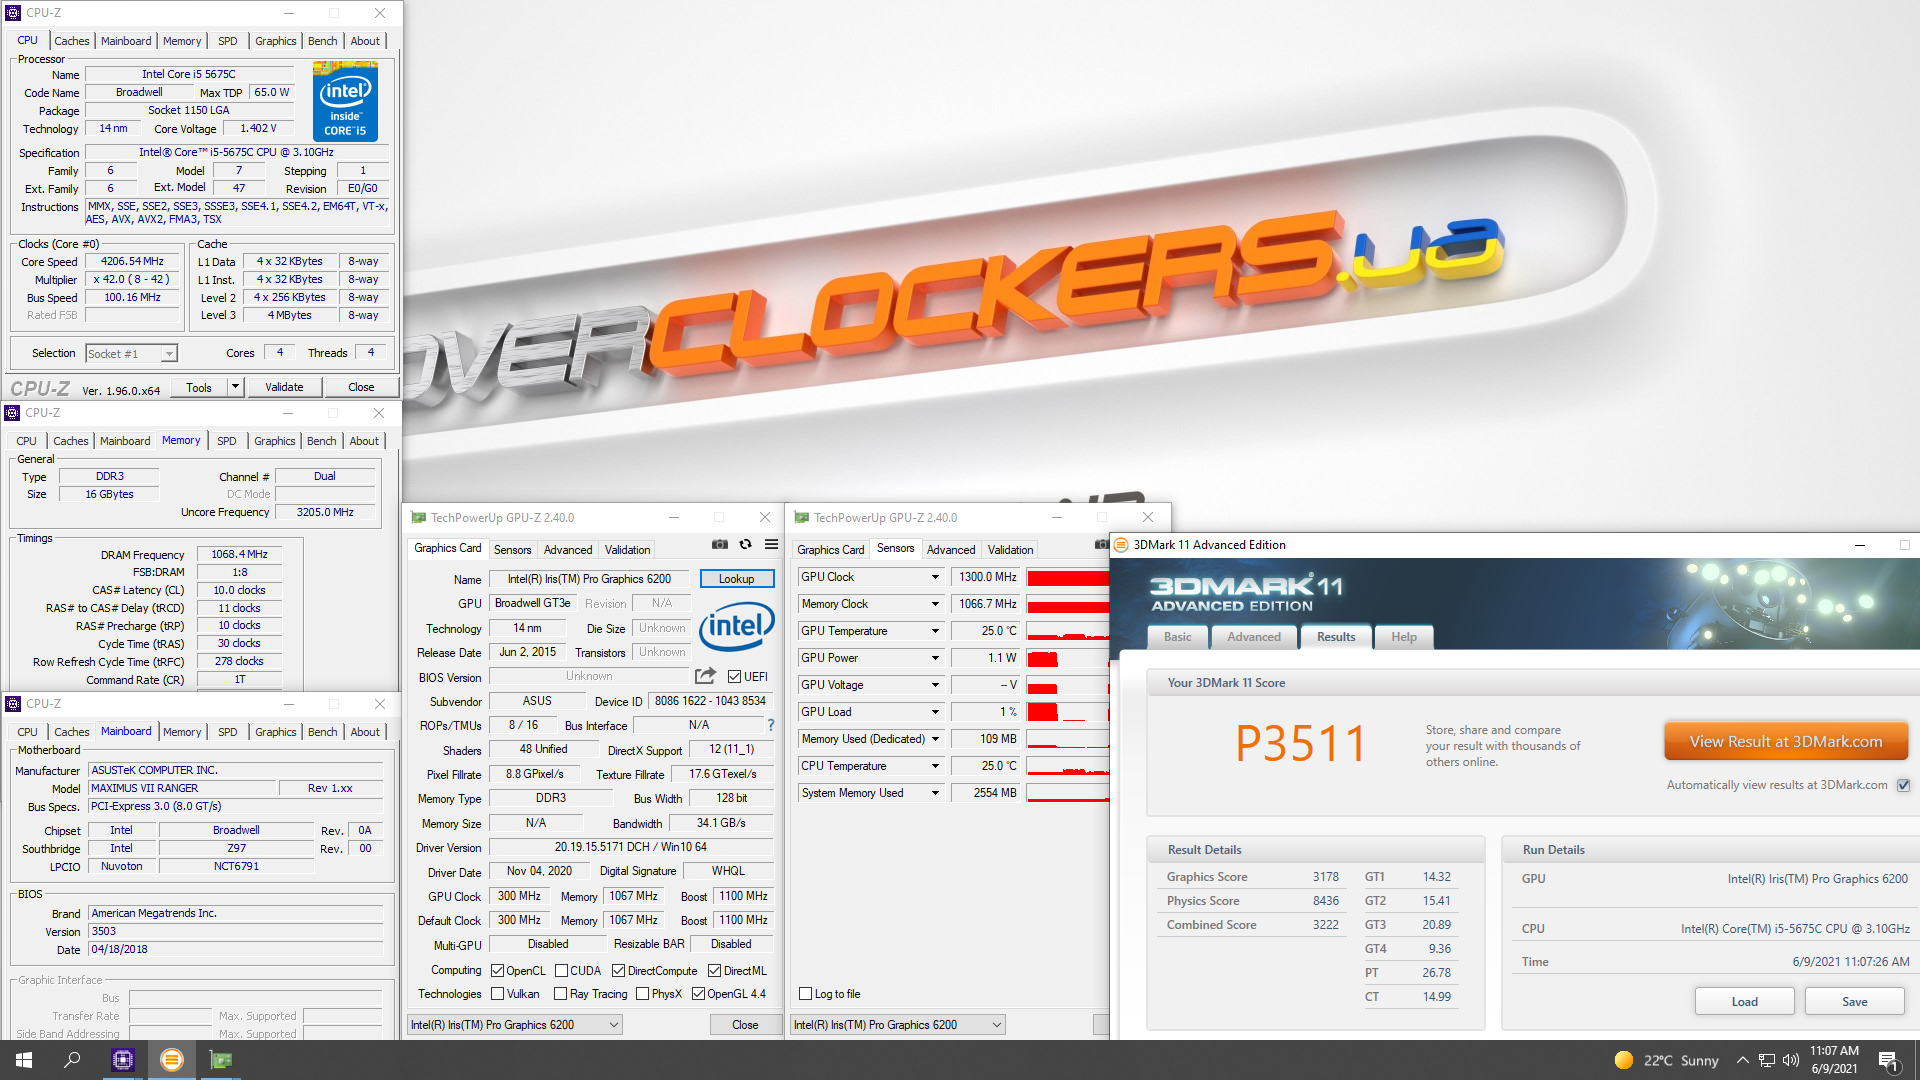Switch to 3DMark Basic tab

(x=1178, y=637)
